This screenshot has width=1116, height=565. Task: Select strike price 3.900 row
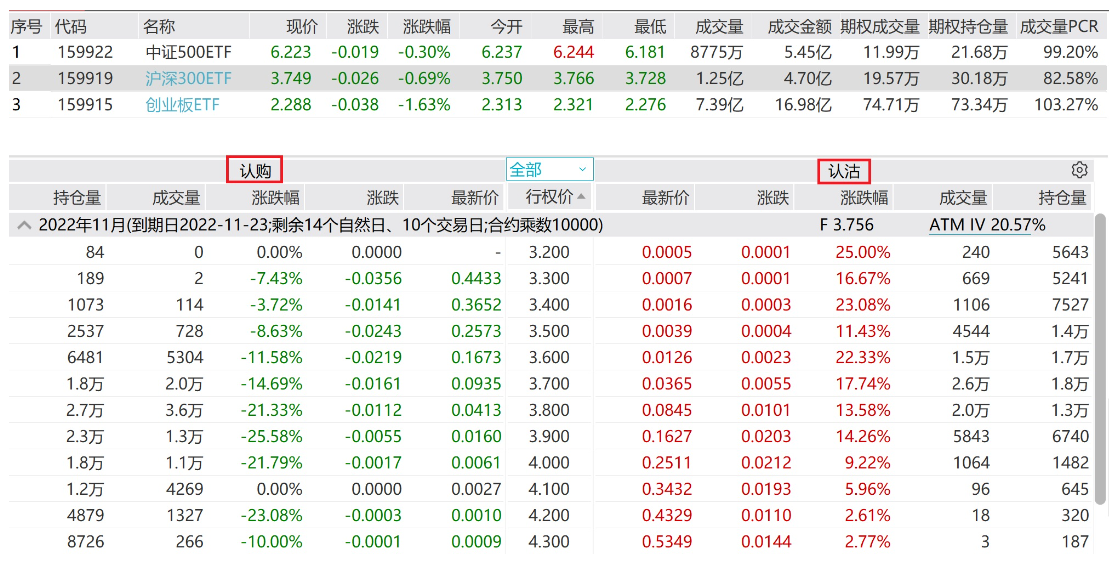(x=549, y=436)
